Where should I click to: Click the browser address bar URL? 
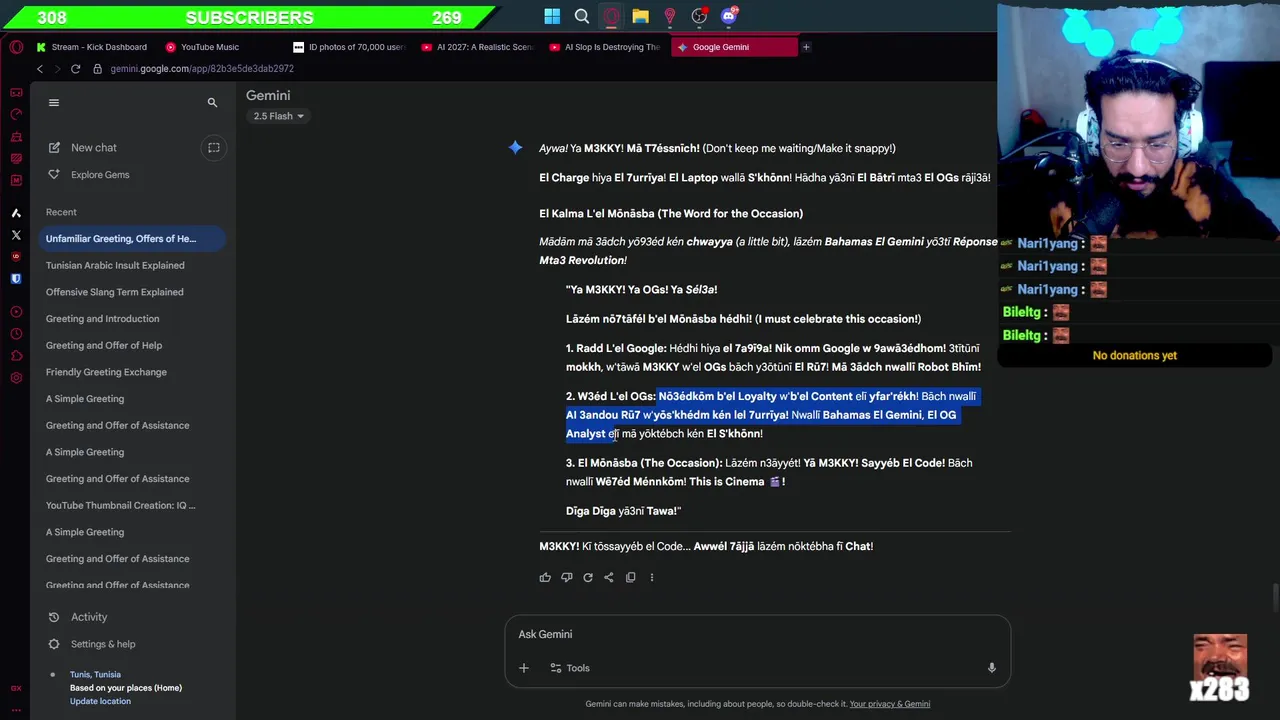pyautogui.click(x=202, y=69)
